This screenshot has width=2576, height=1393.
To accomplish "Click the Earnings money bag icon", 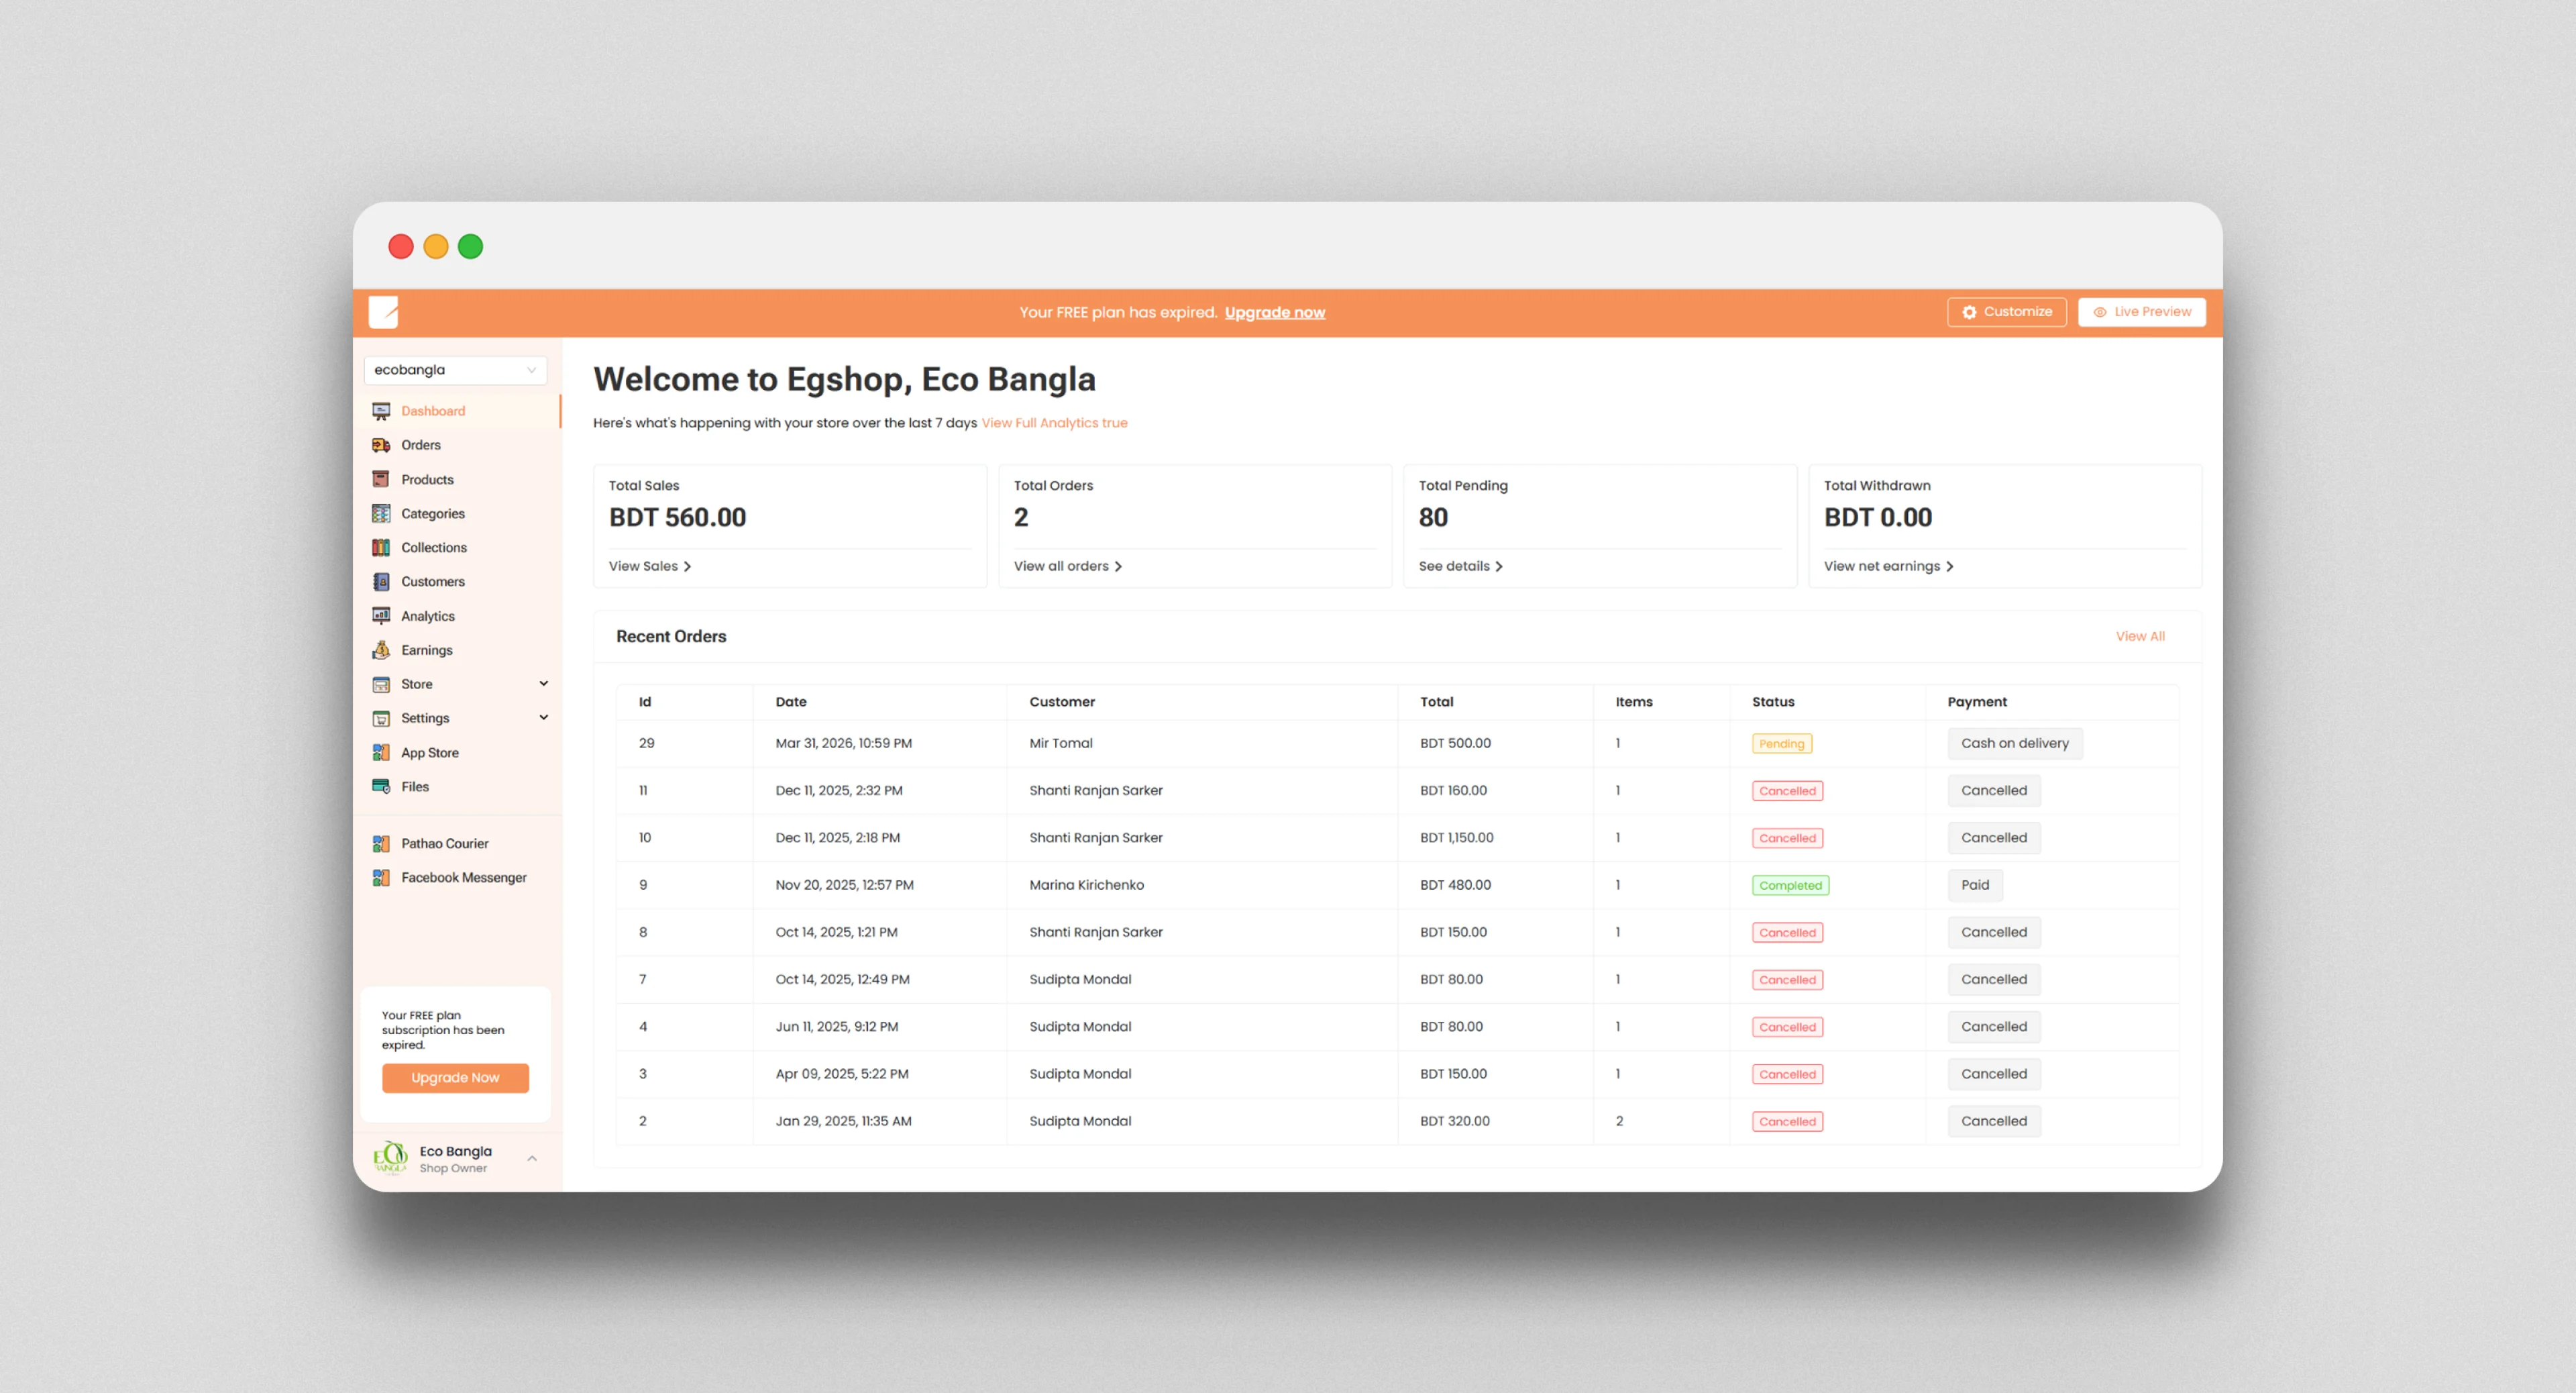I will click(x=381, y=650).
